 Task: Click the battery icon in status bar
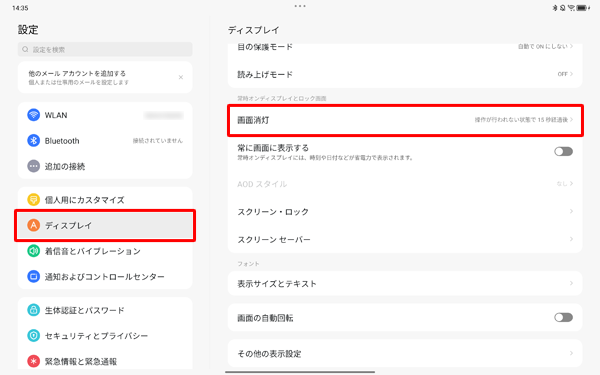[x=583, y=8]
